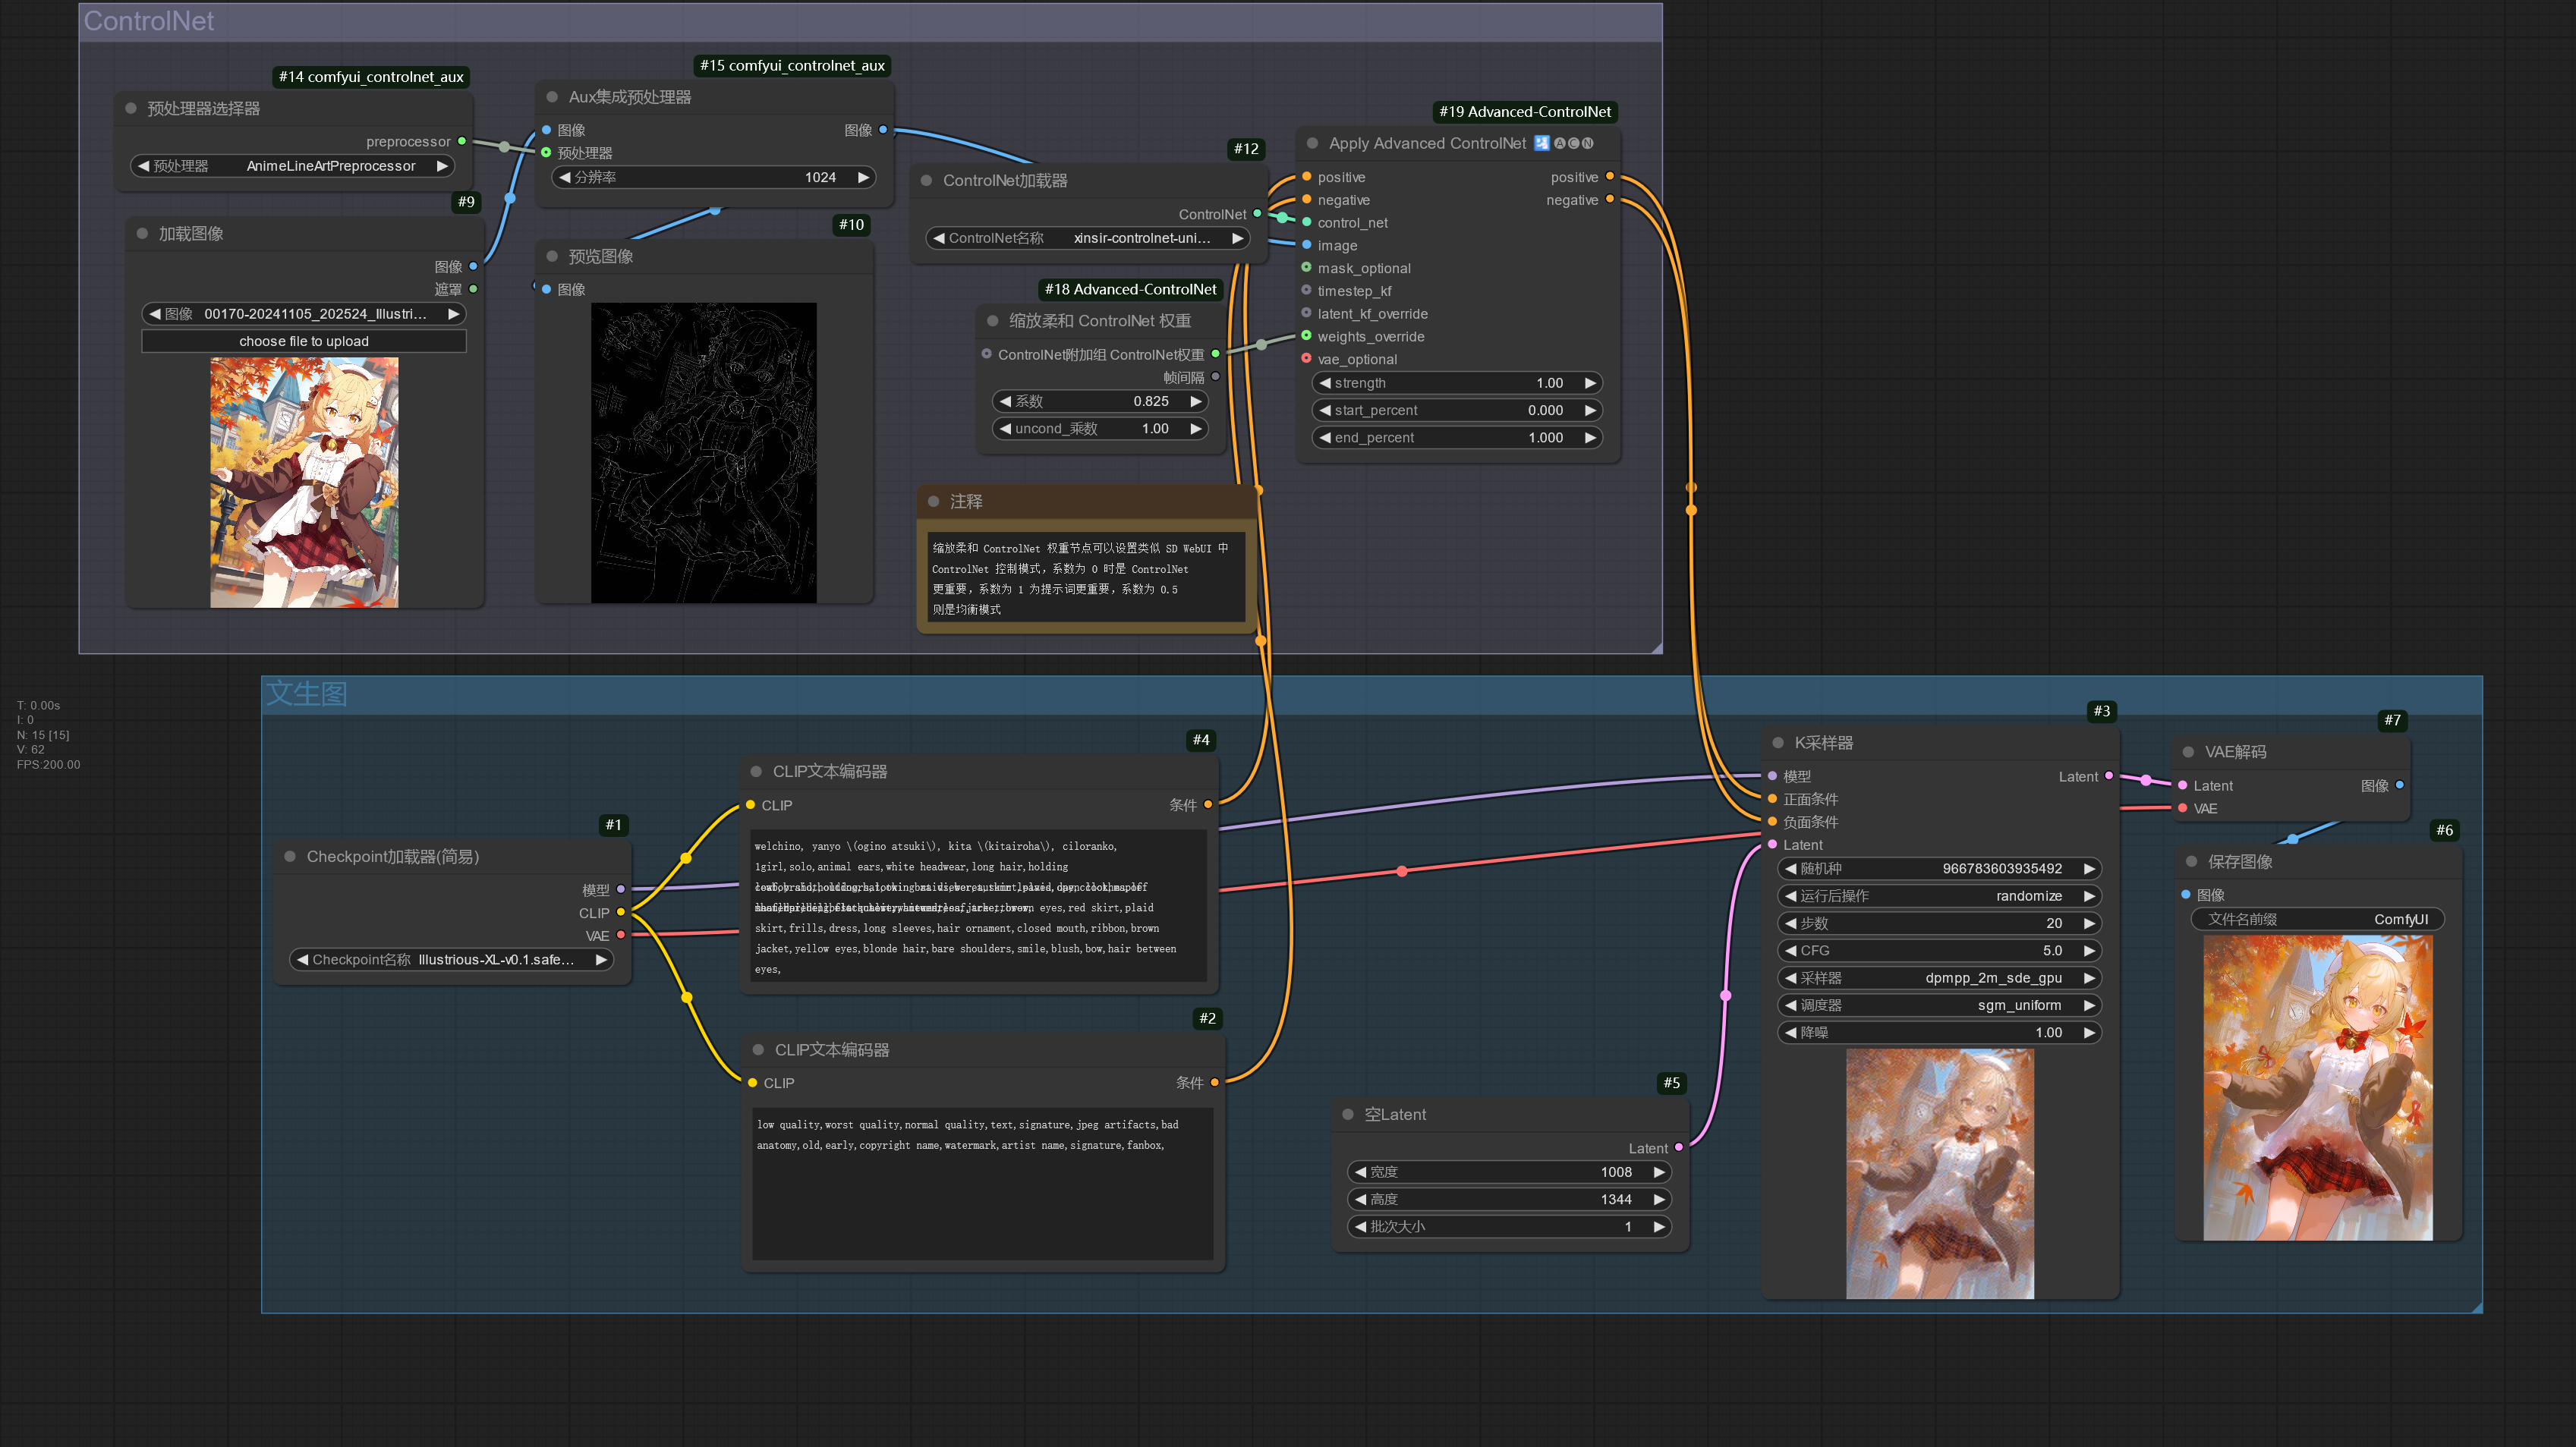
Task: Select the 文生图 group title
Action: pyautogui.click(x=306, y=694)
